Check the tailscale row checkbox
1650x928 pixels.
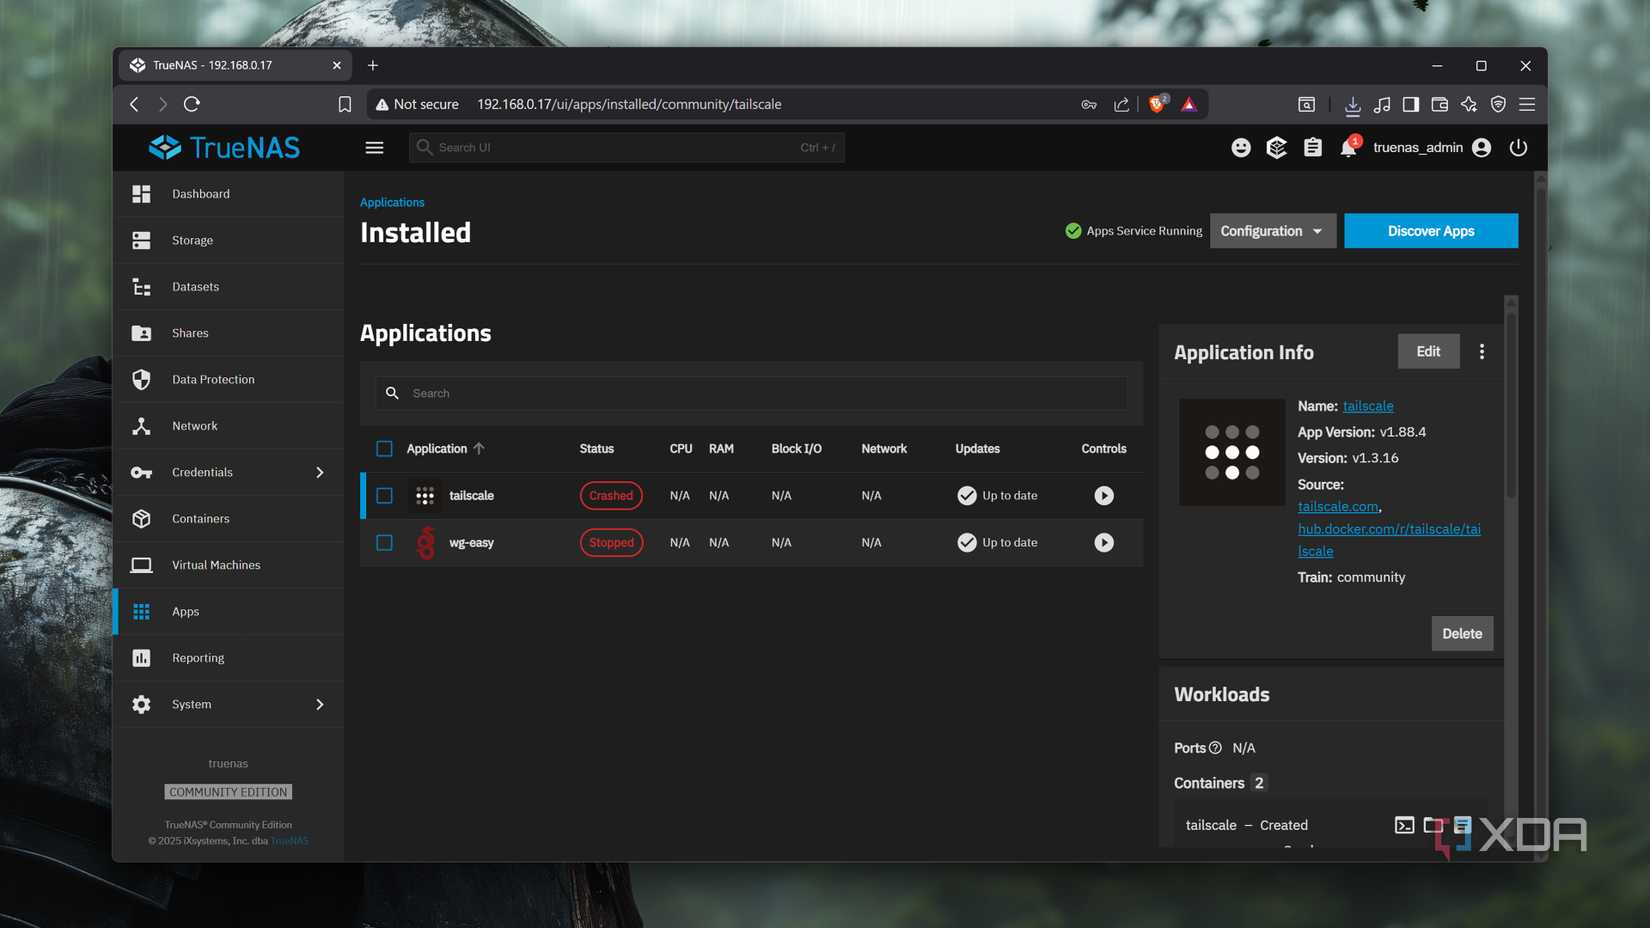point(384,496)
